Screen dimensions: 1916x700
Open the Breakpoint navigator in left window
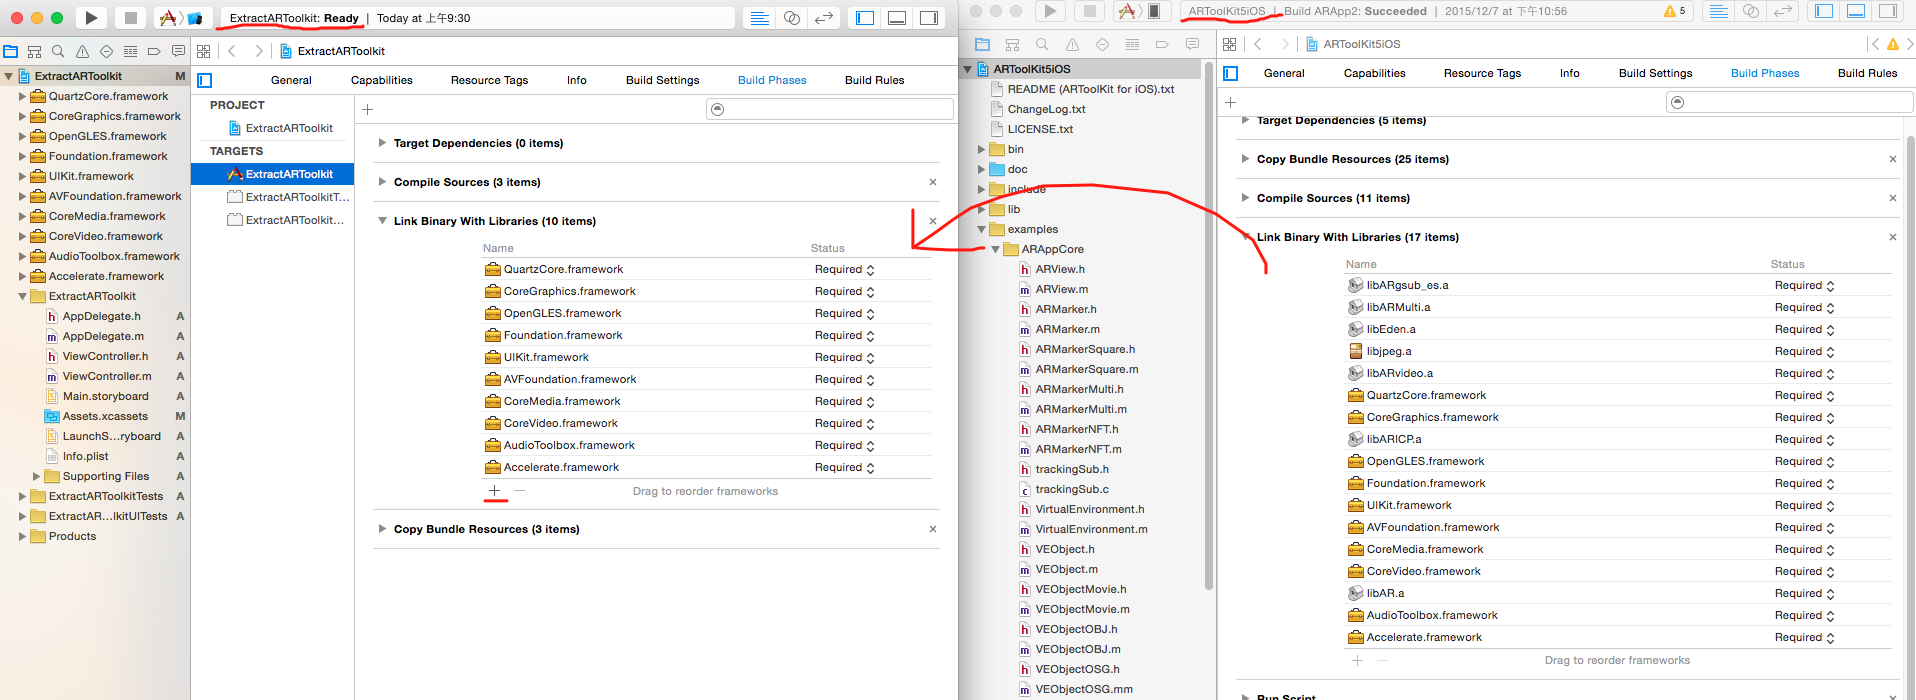154,51
